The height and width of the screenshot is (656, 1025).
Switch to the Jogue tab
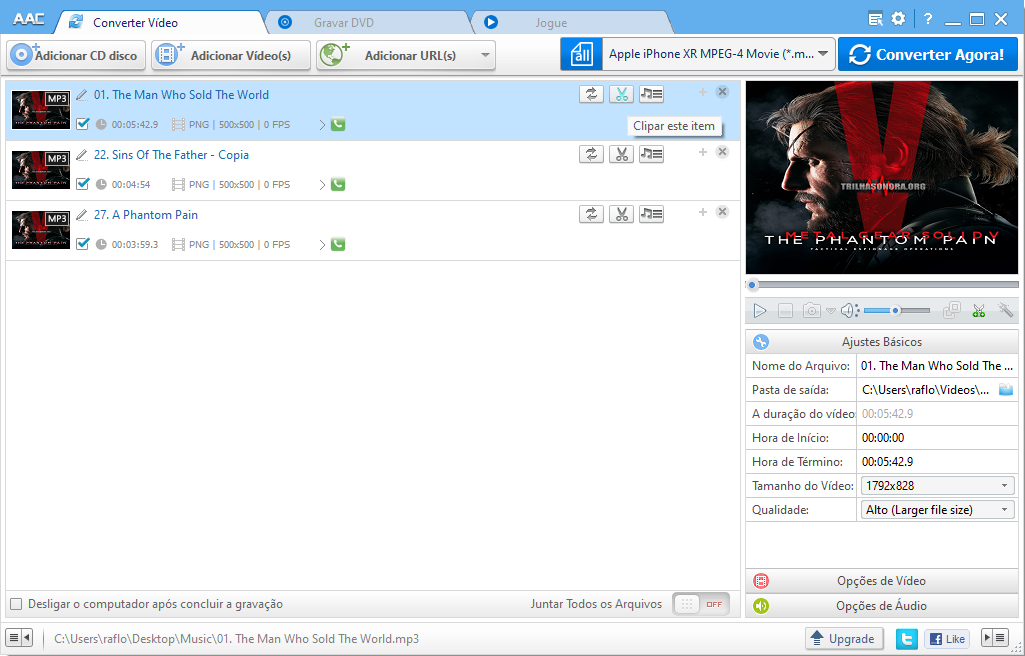pos(551,22)
